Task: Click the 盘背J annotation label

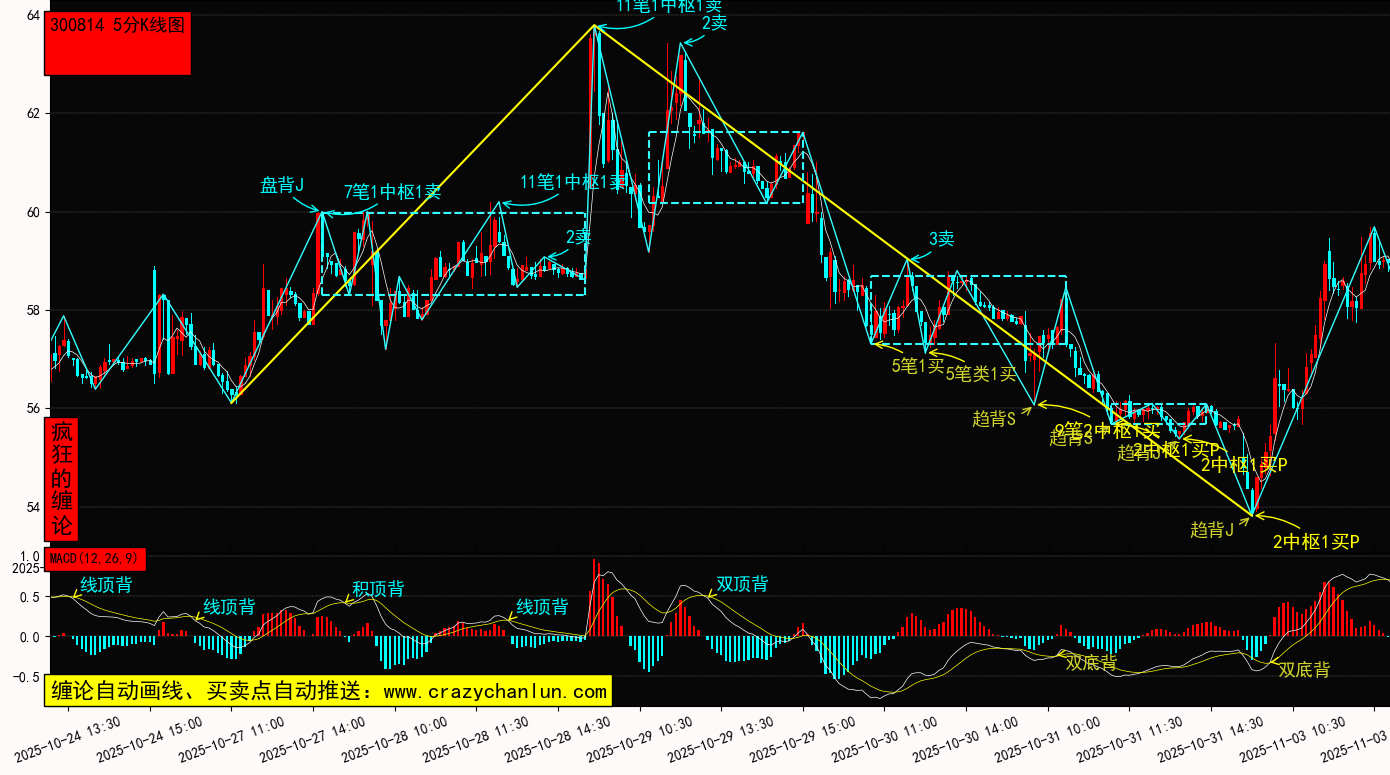Action: pos(282,185)
